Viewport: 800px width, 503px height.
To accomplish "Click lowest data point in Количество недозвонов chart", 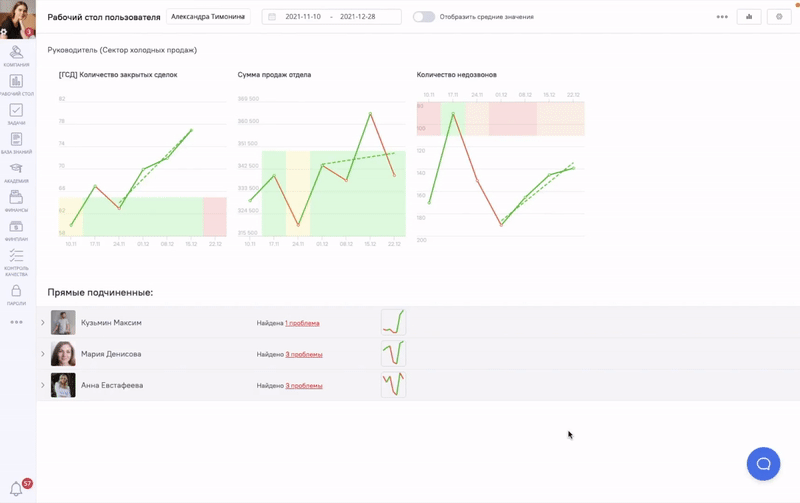I will tap(501, 224).
